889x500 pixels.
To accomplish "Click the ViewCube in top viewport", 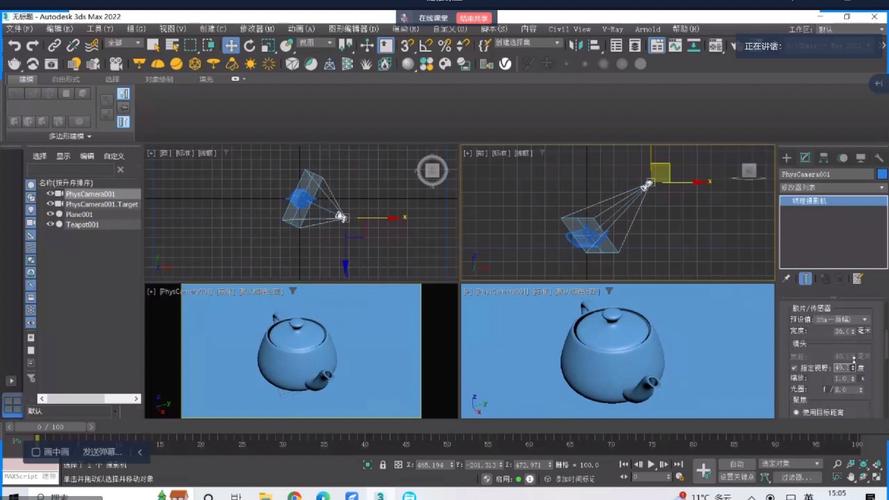I will [432, 171].
